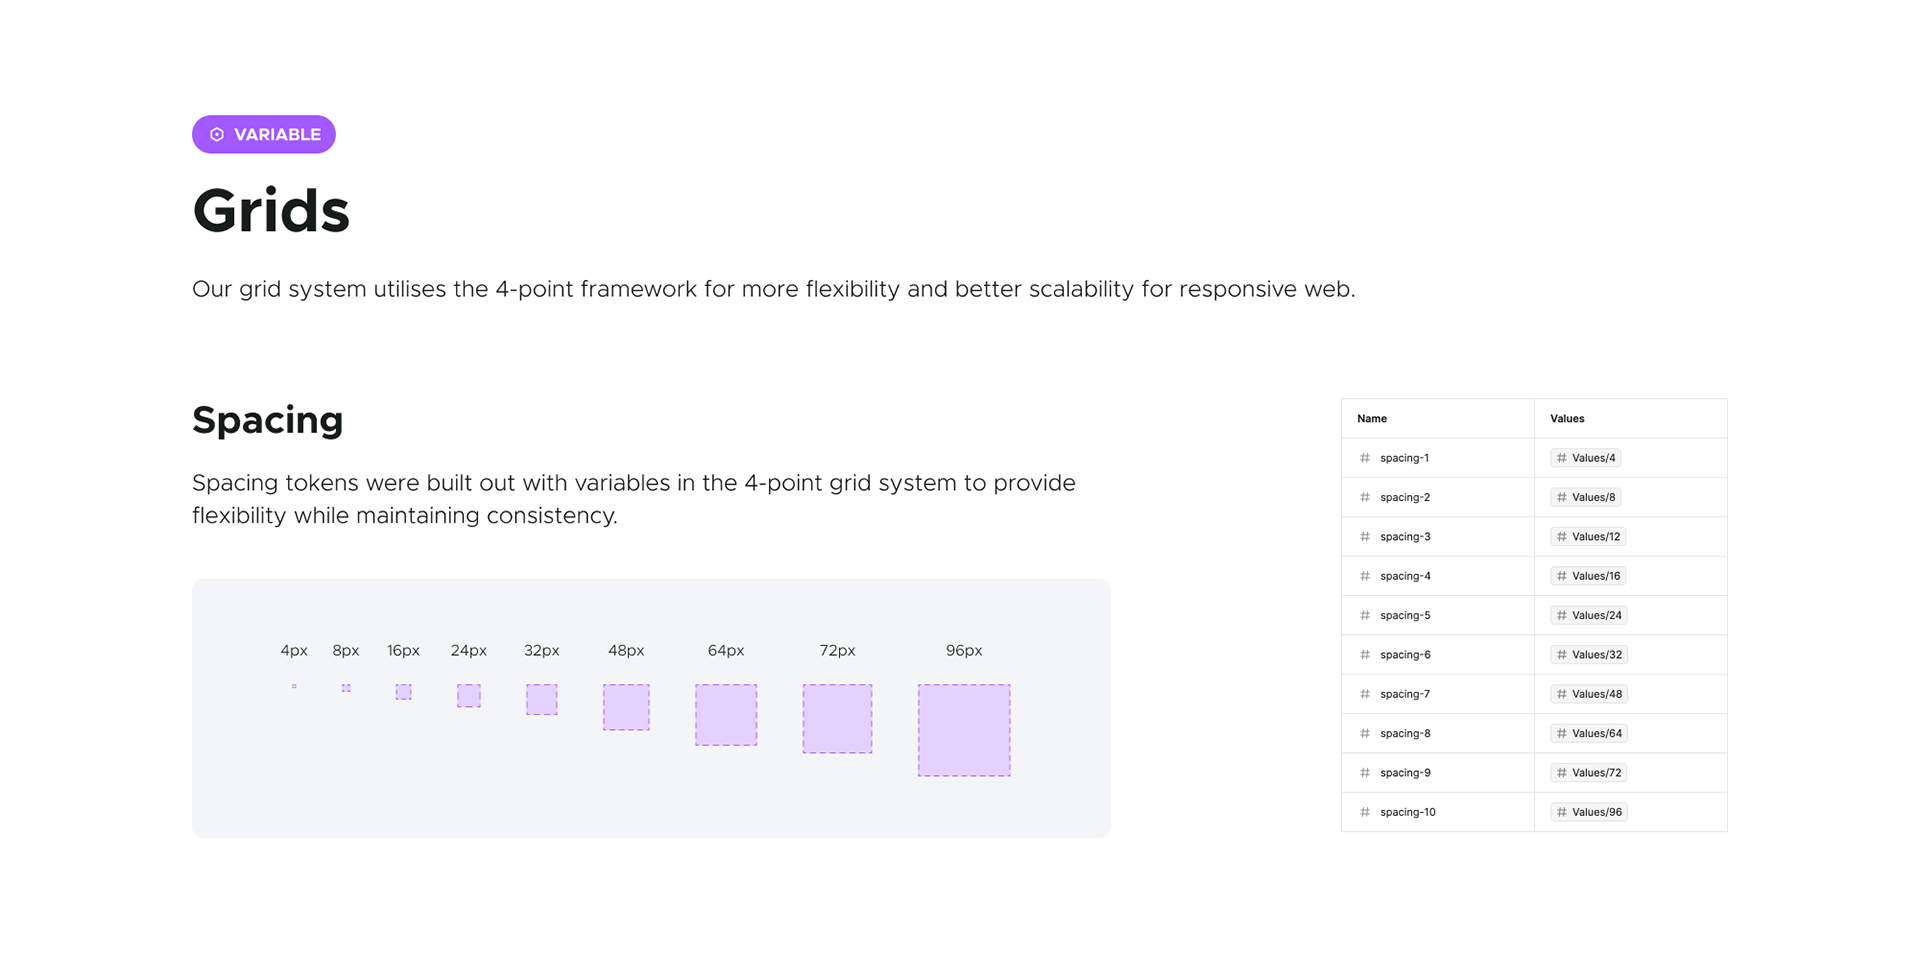Click the Values column header
This screenshot has width=1920, height=953.
coord(1567,419)
